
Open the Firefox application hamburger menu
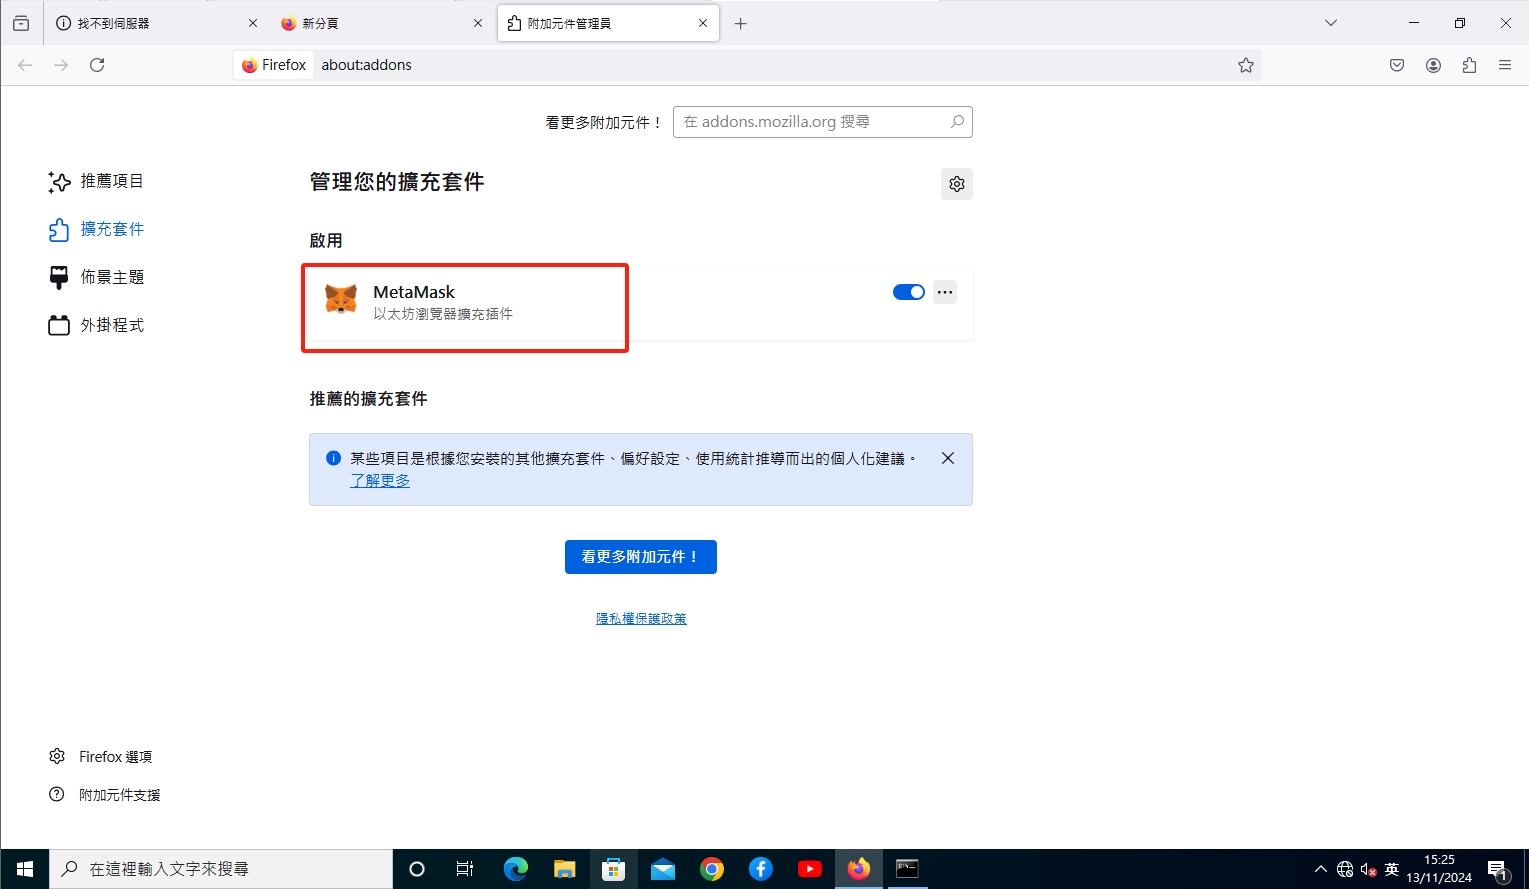pos(1505,65)
